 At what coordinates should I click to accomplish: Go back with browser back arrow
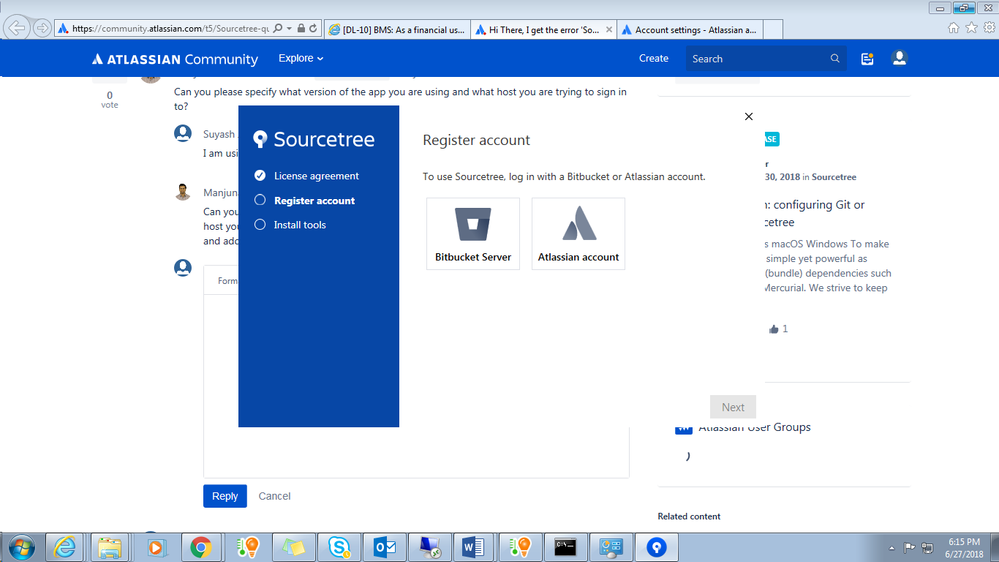pyautogui.click(x=17, y=28)
